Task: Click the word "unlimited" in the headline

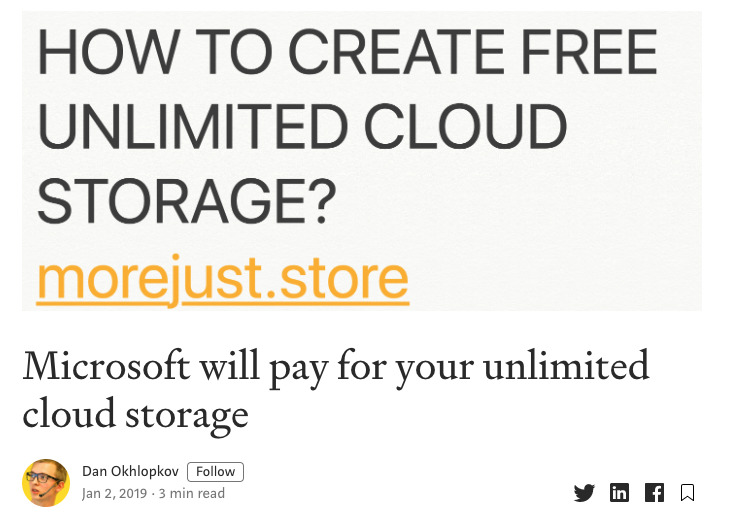Action: point(565,366)
